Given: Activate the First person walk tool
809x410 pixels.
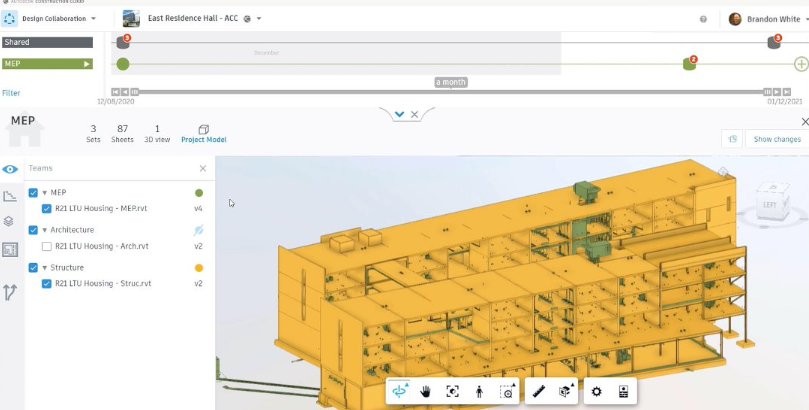Looking at the screenshot, I should click(x=479, y=391).
